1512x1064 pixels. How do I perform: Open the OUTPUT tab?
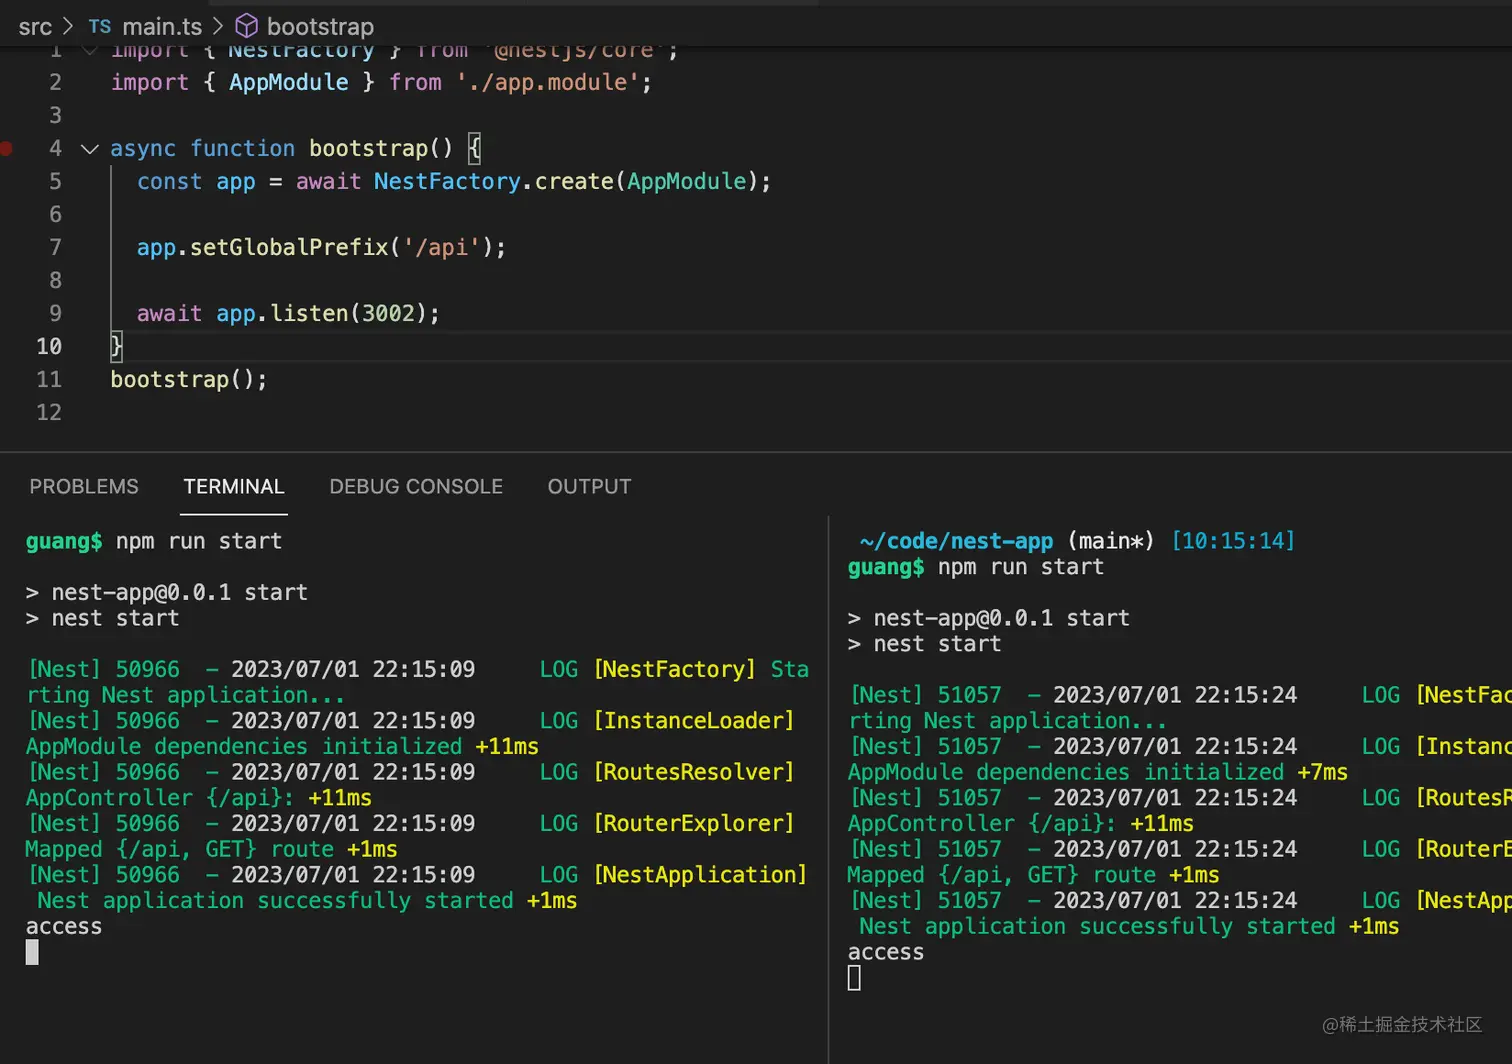pos(589,487)
